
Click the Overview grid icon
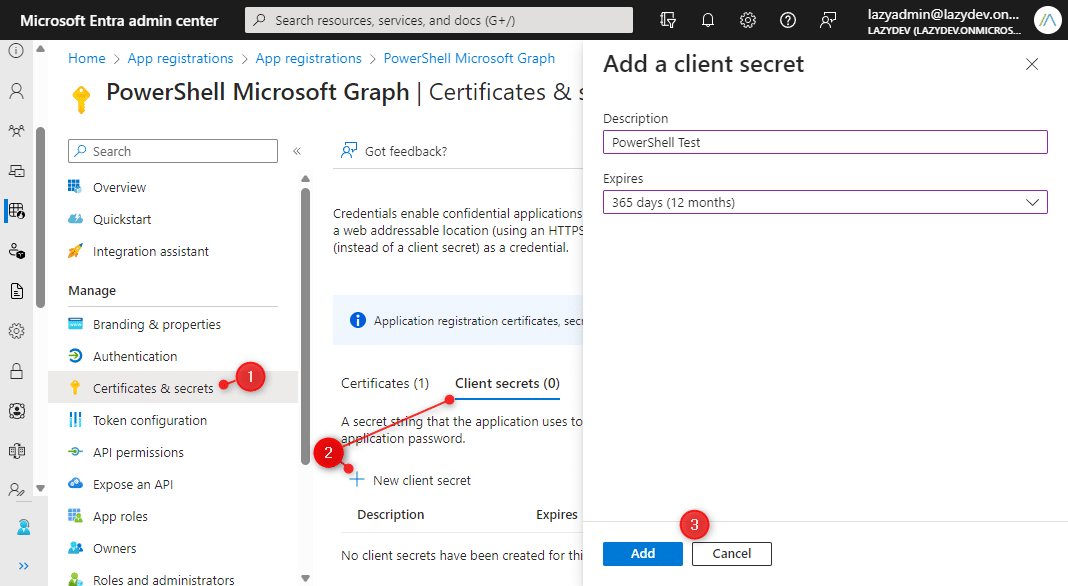[75, 187]
